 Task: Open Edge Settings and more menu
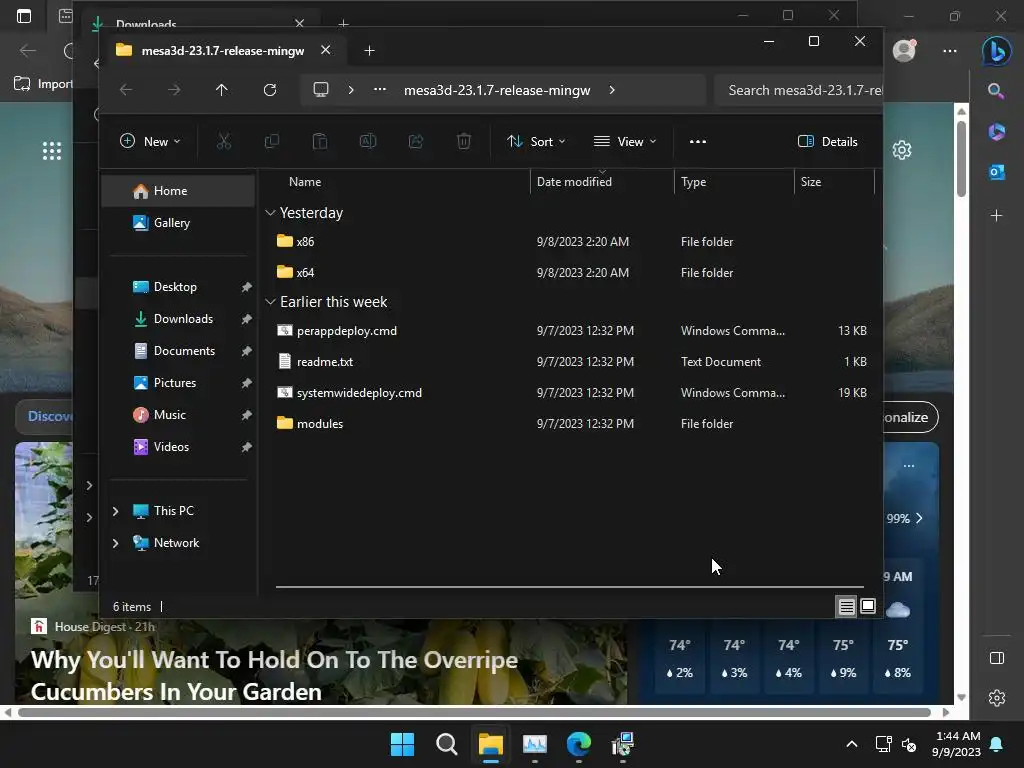click(x=950, y=51)
